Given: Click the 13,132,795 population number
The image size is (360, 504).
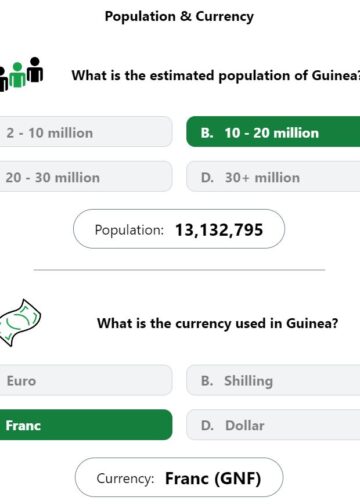Looking at the screenshot, I should pos(219,230).
